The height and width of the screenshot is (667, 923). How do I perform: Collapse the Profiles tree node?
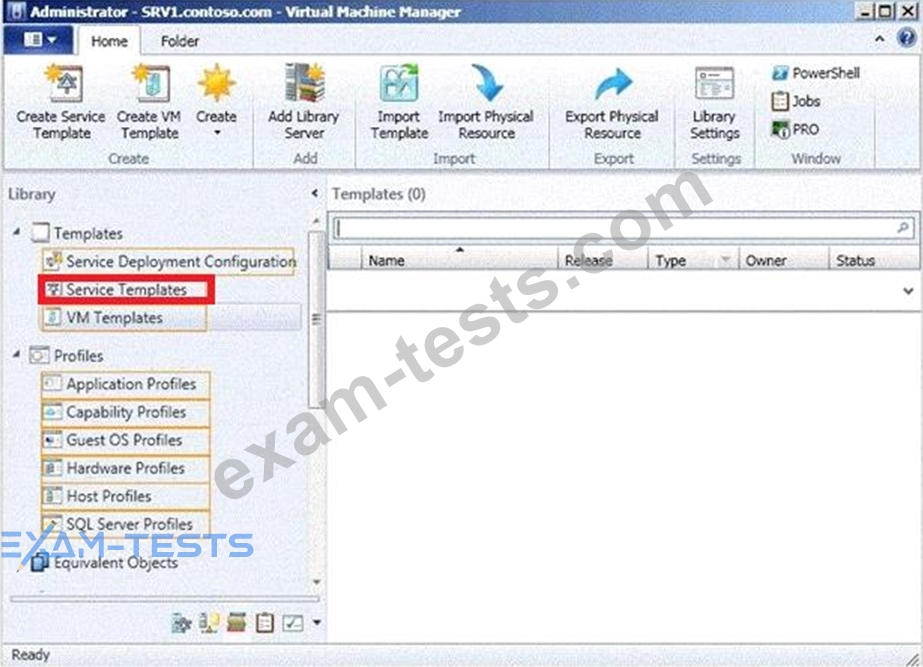pyautogui.click(x=16, y=355)
